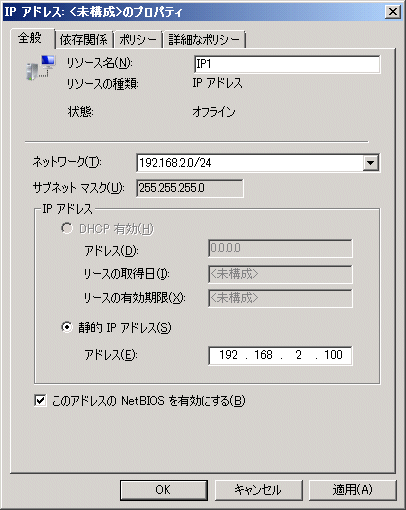Click the dialog title bar text
This screenshot has width=406, height=510.
(93, 12)
